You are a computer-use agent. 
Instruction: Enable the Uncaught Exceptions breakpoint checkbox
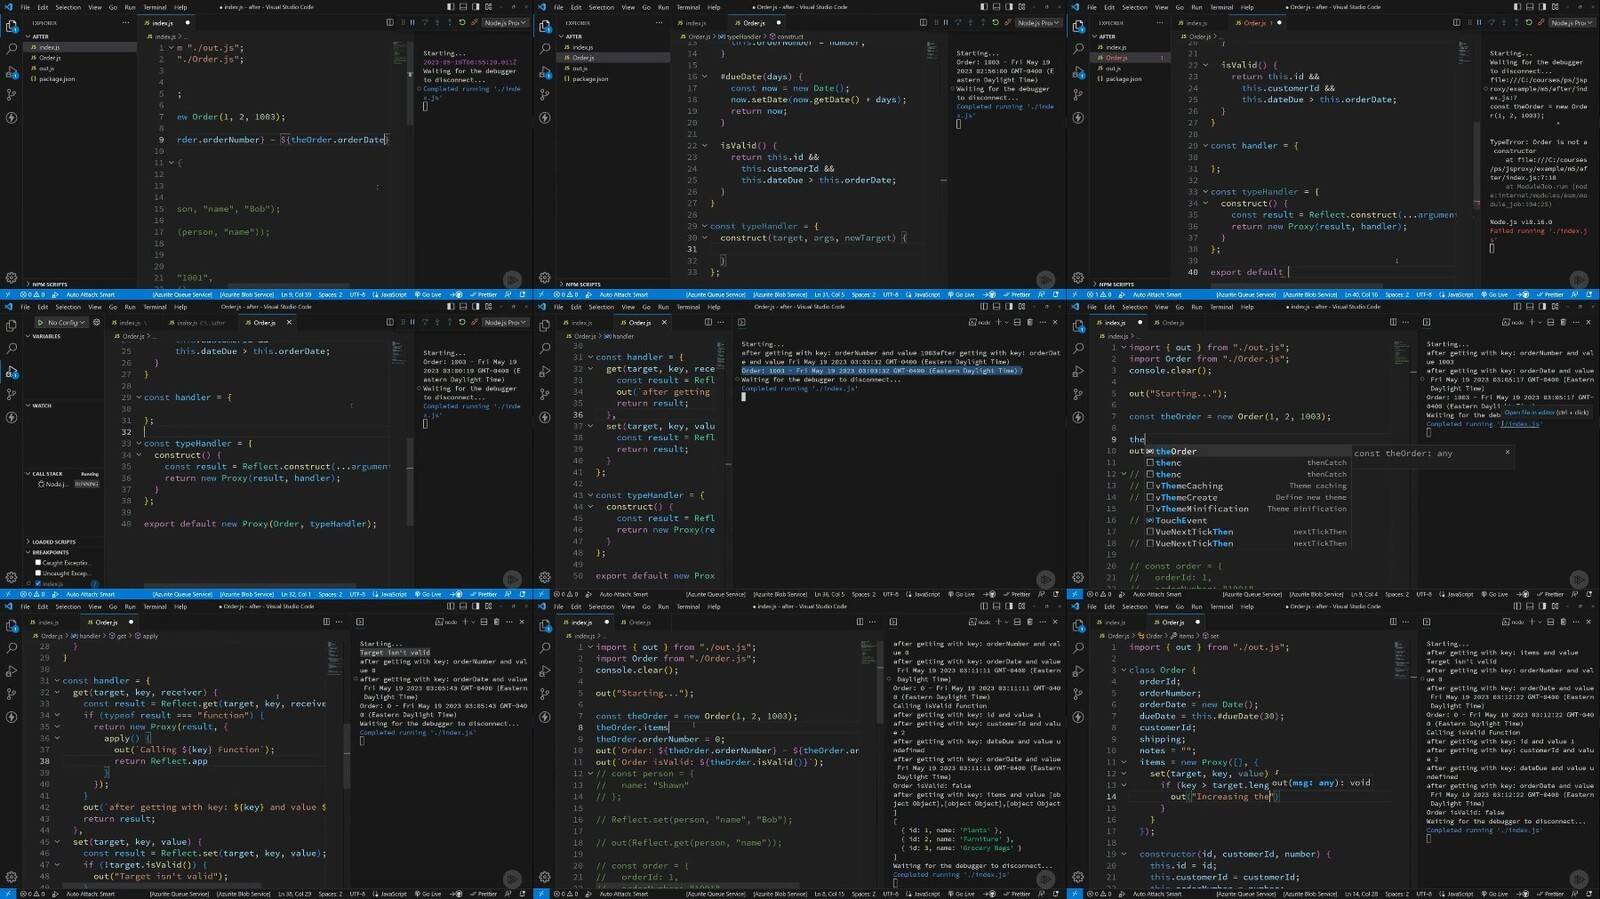click(38, 574)
